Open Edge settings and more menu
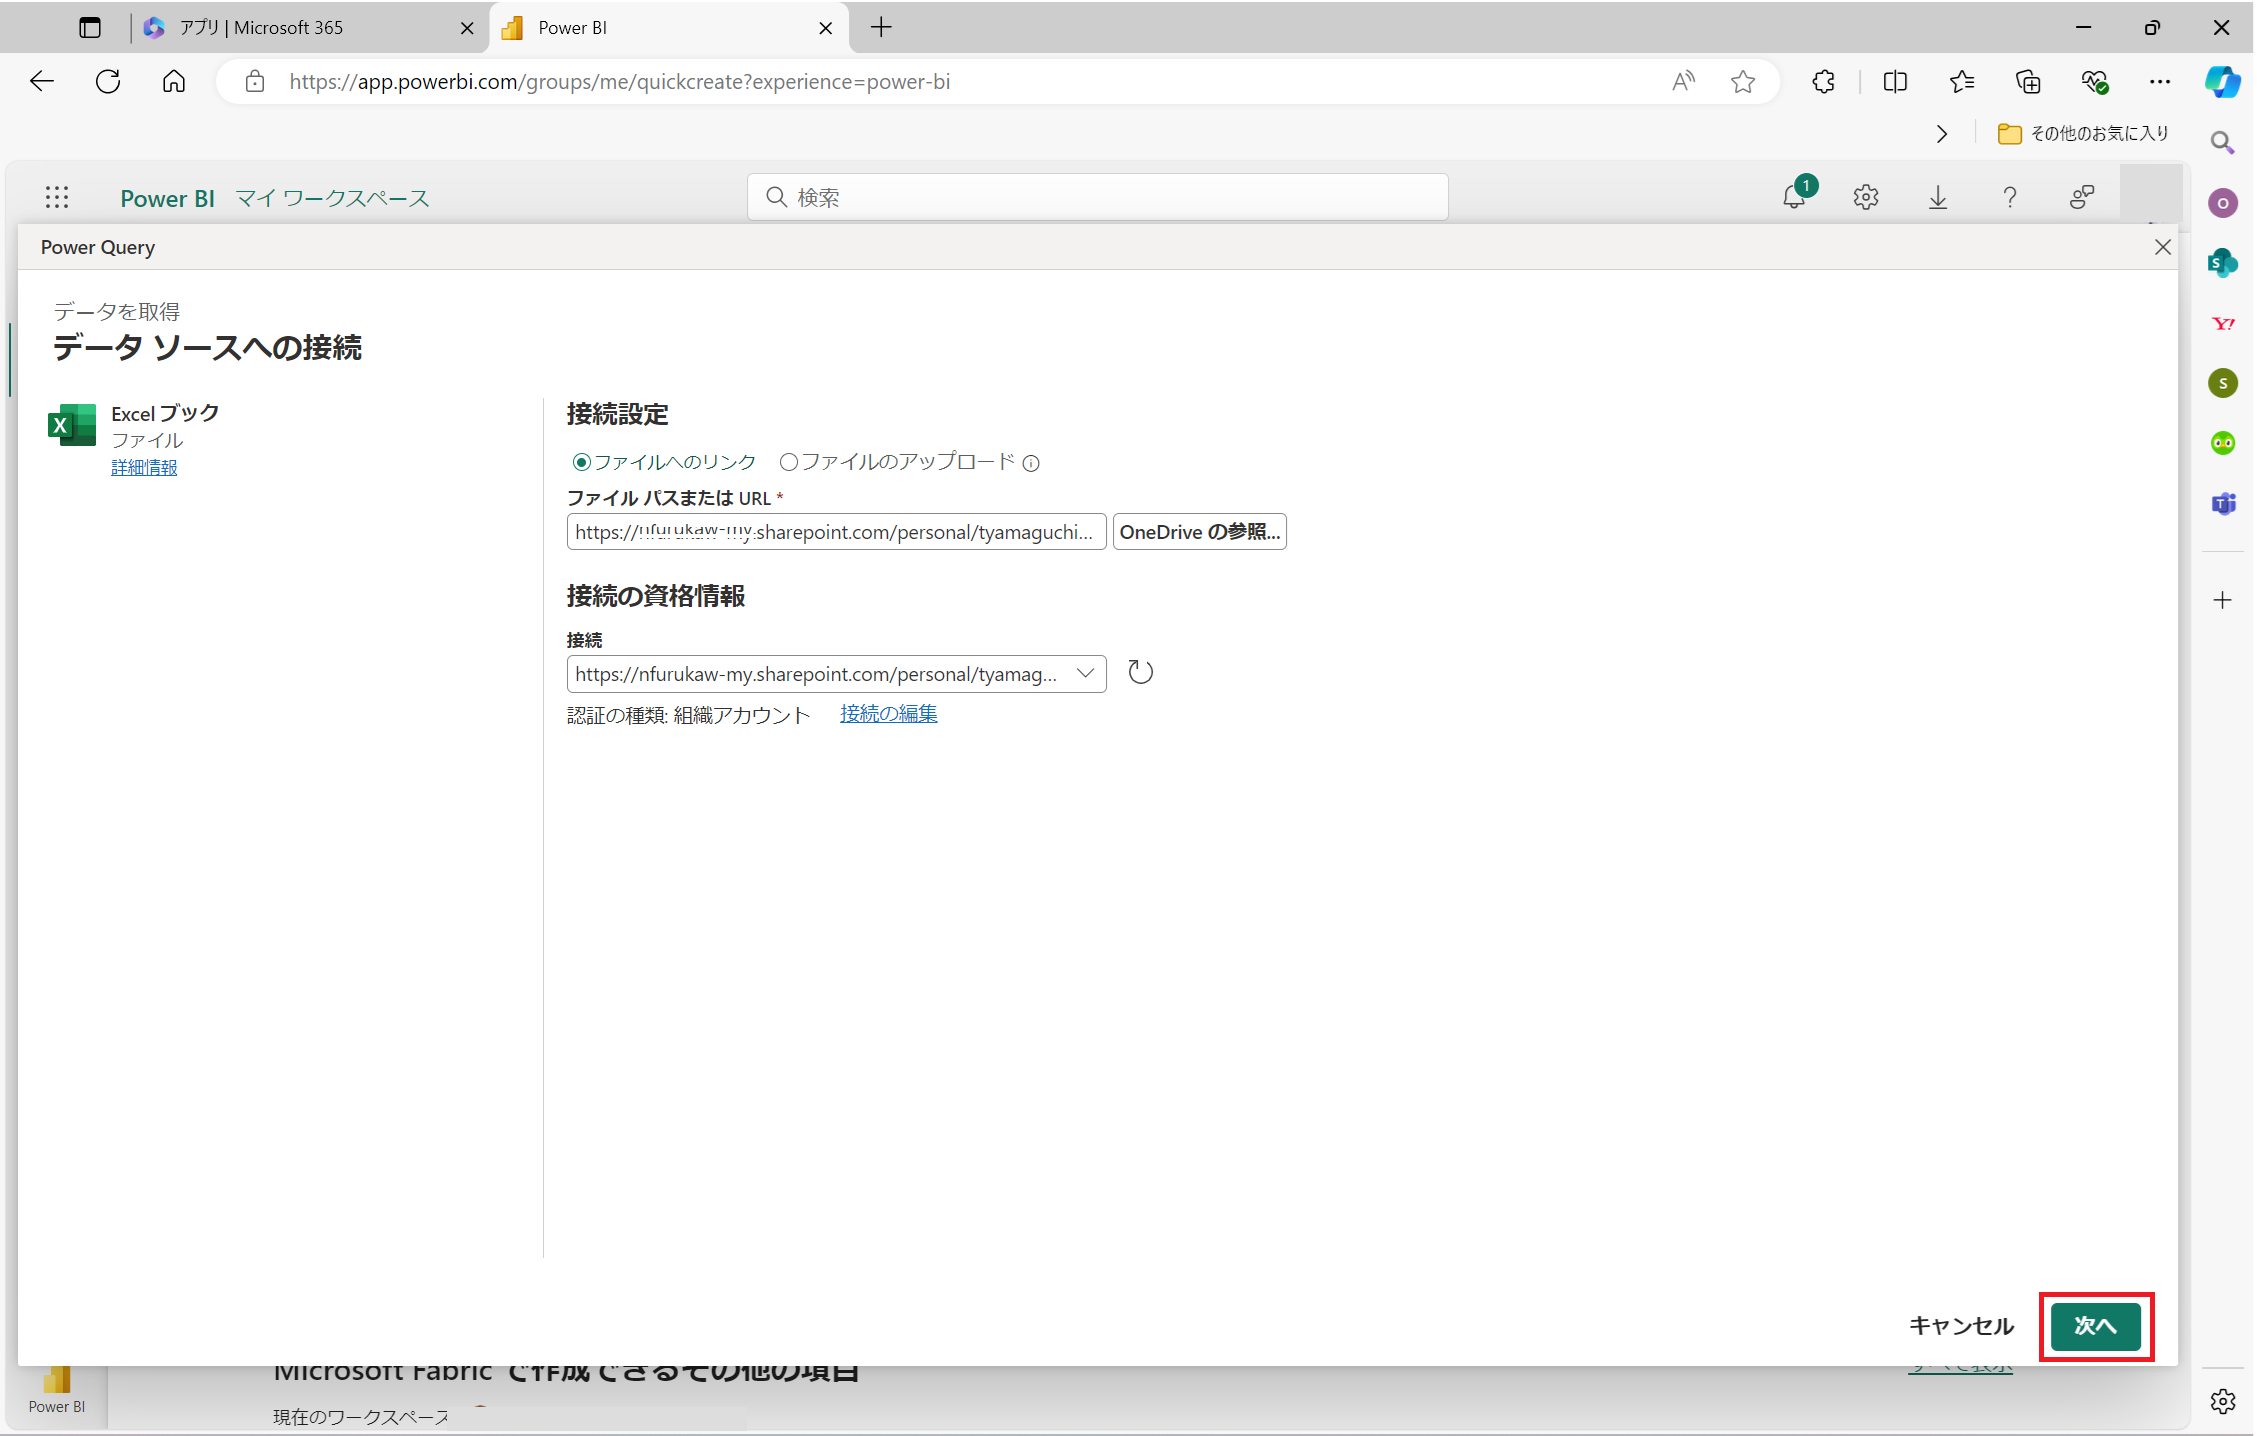This screenshot has width=2257, height=1436. coord(2160,81)
